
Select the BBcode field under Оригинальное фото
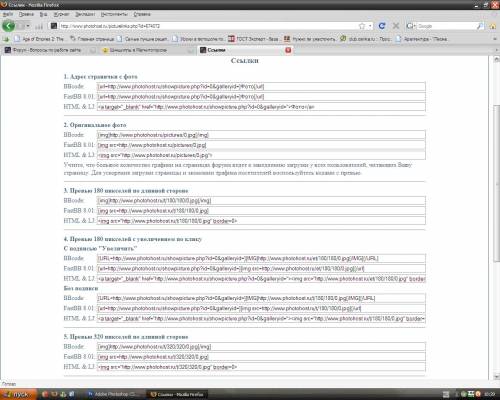[261, 135]
